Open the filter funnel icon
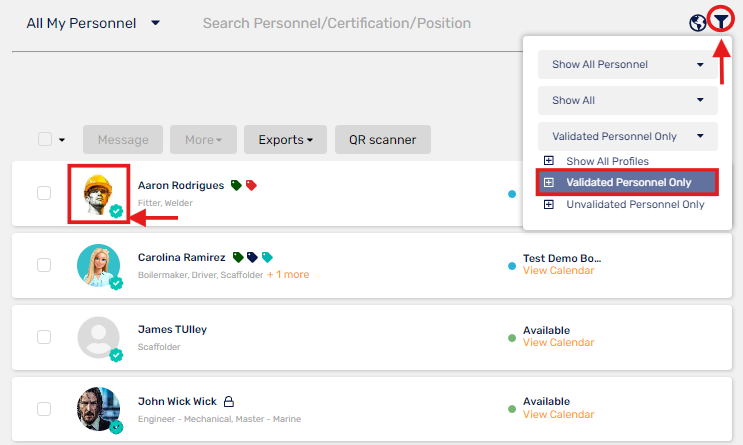The width and height of the screenshot is (743, 445). click(x=721, y=21)
